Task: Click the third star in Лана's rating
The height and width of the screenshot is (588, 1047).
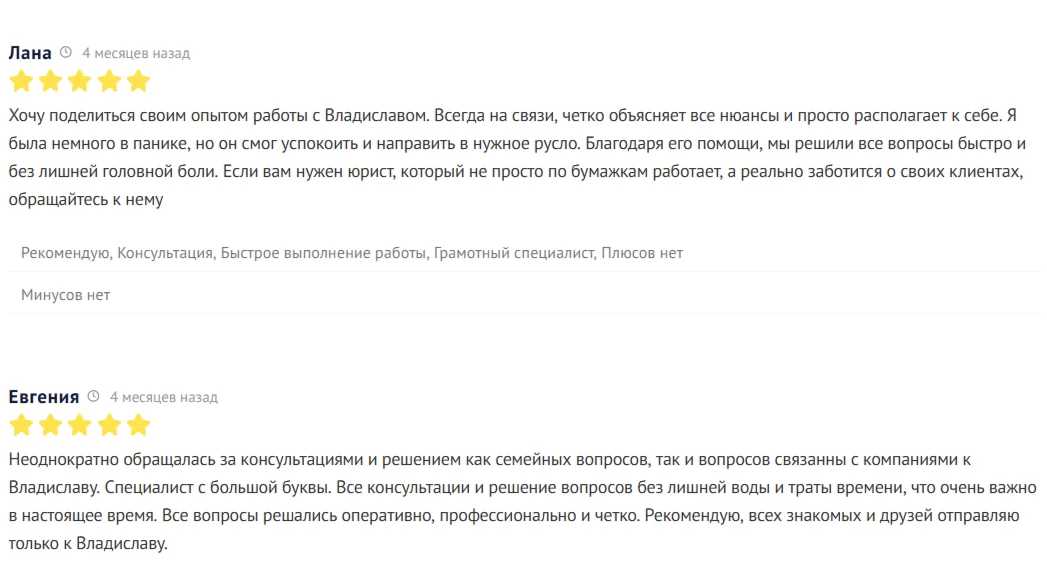Action: coord(80,81)
